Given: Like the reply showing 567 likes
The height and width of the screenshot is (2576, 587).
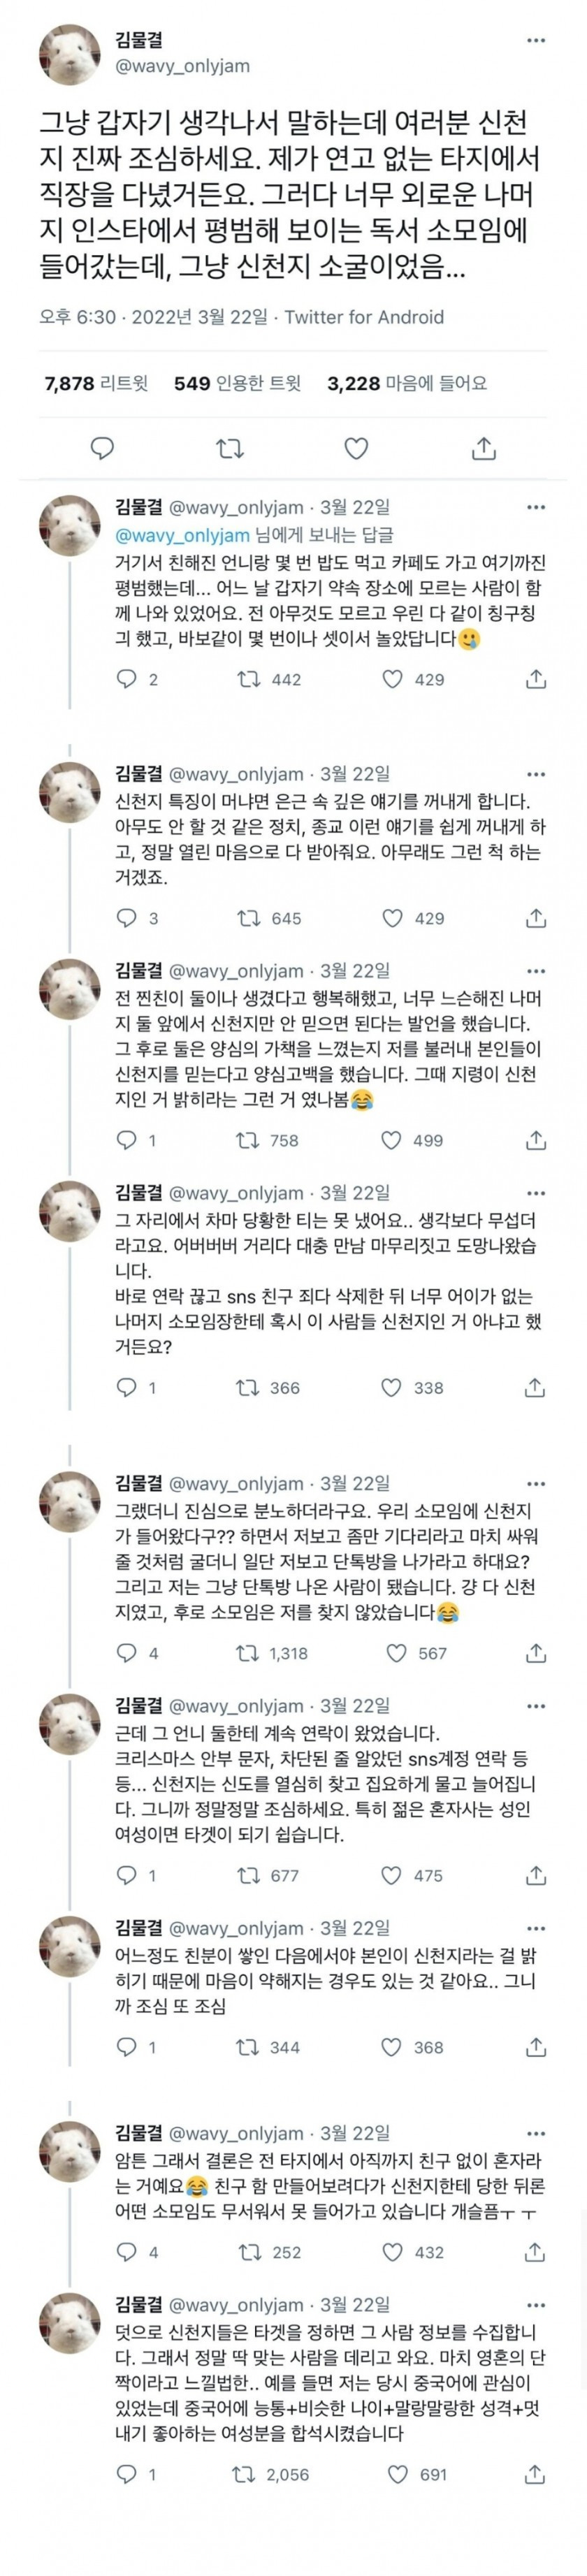Looking at the screenshot, I should pyautogui.click(x=397, y=1653).
